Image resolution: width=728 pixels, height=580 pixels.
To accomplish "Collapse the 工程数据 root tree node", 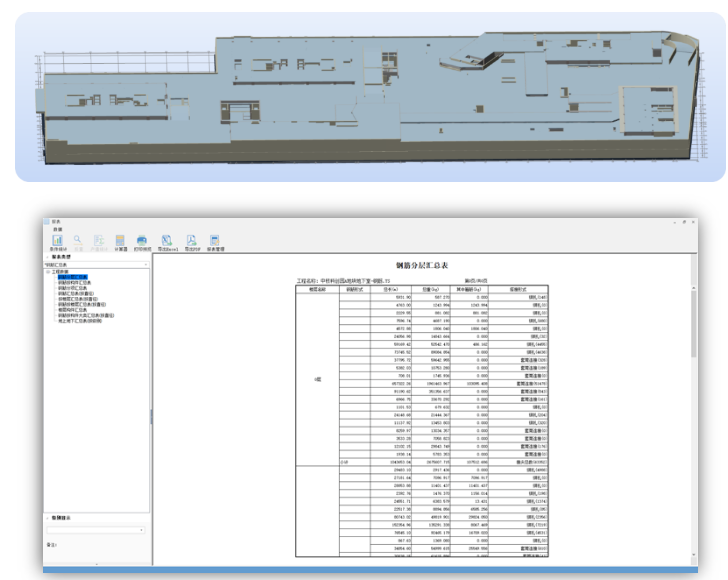I will pos(48,272).
